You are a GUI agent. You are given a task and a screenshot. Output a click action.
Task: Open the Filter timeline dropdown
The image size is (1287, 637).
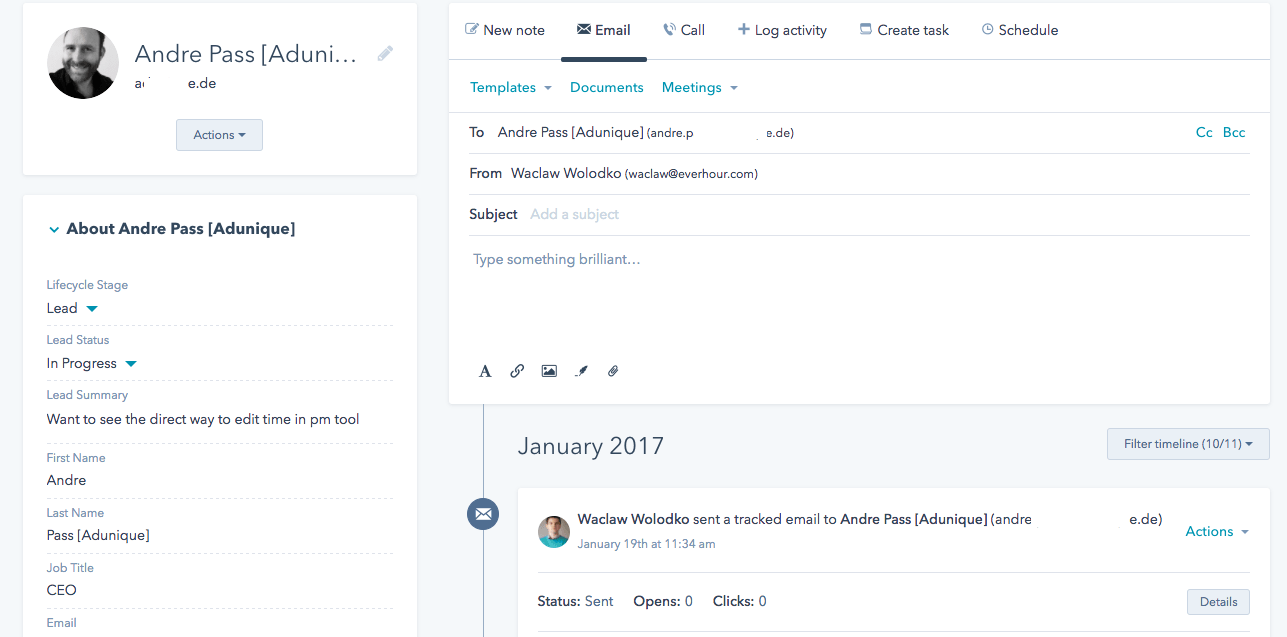1187,444
